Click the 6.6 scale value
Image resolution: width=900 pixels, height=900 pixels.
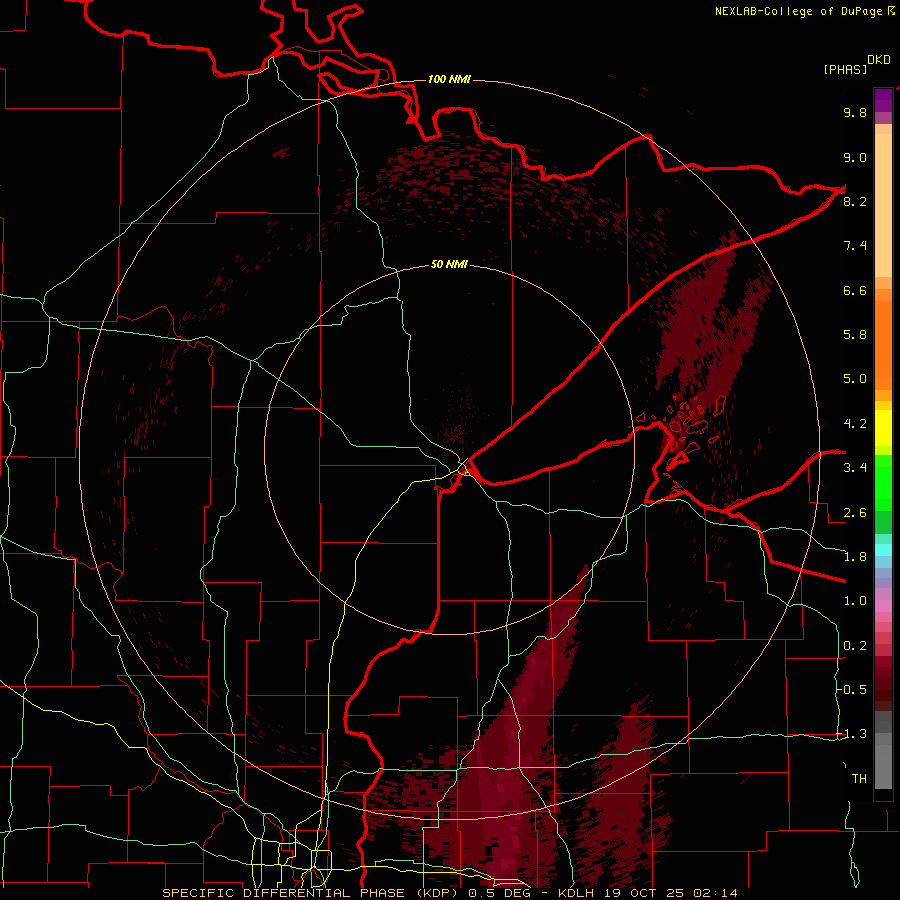[855, 290]
